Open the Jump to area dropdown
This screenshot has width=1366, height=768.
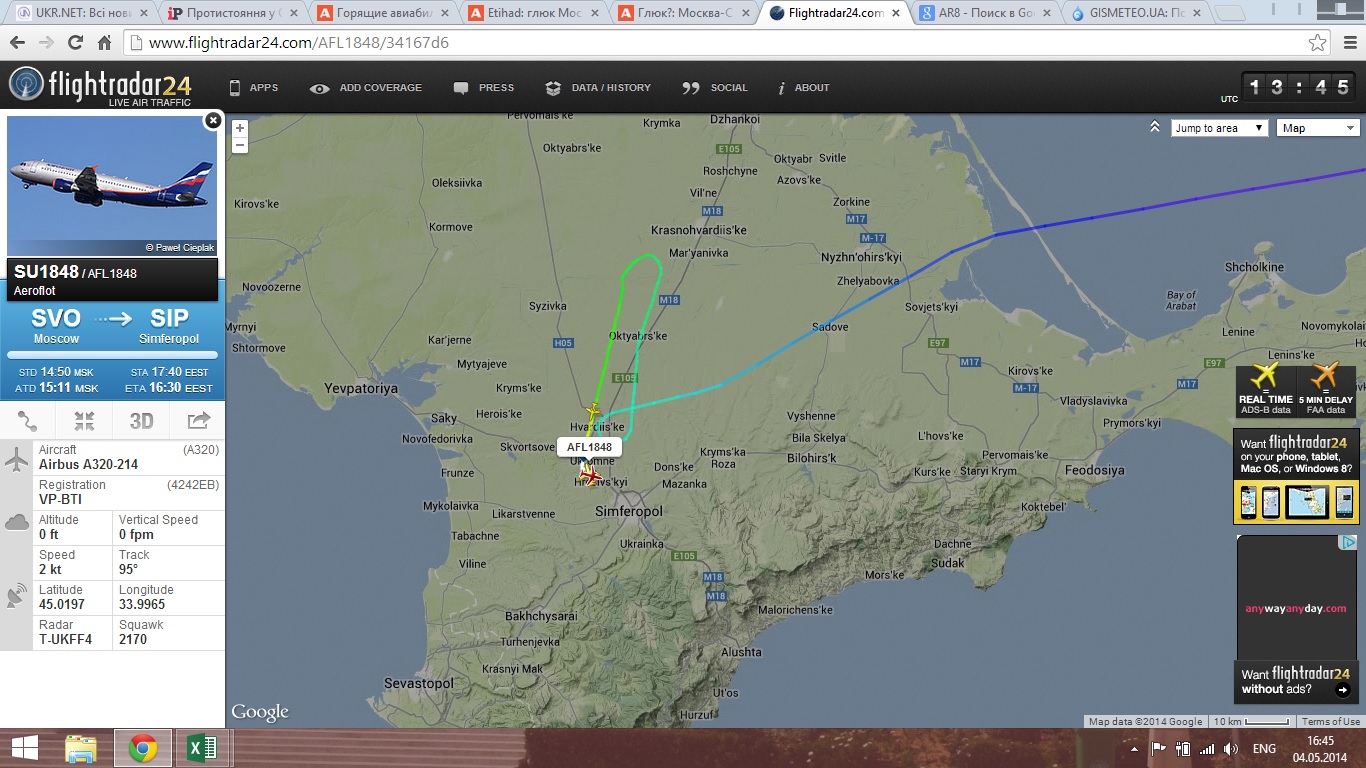coord(1219,128)
